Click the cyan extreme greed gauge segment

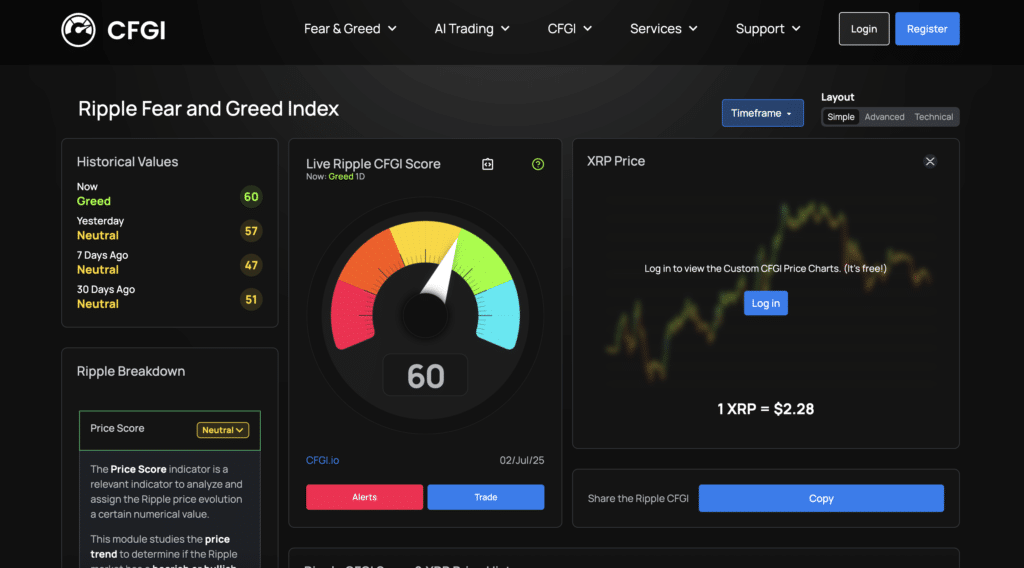coord(499,316)
